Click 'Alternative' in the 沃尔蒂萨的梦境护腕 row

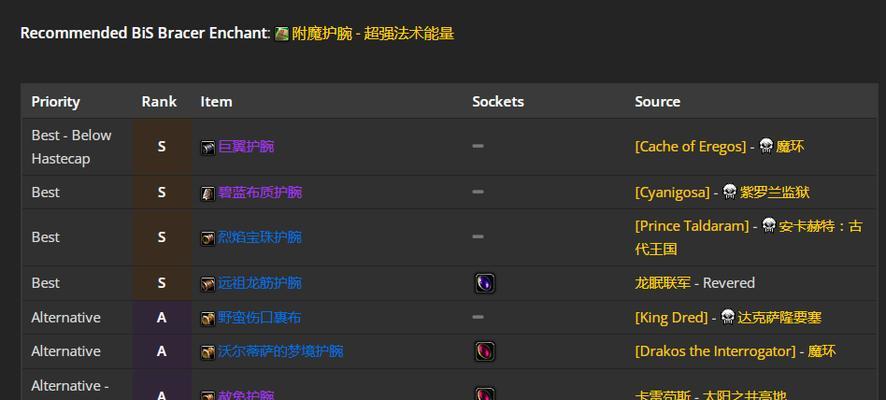(66, 351)
